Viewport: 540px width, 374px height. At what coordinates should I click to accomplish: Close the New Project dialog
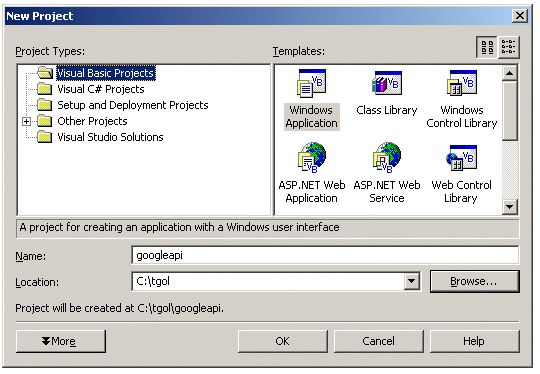[520, 16]
